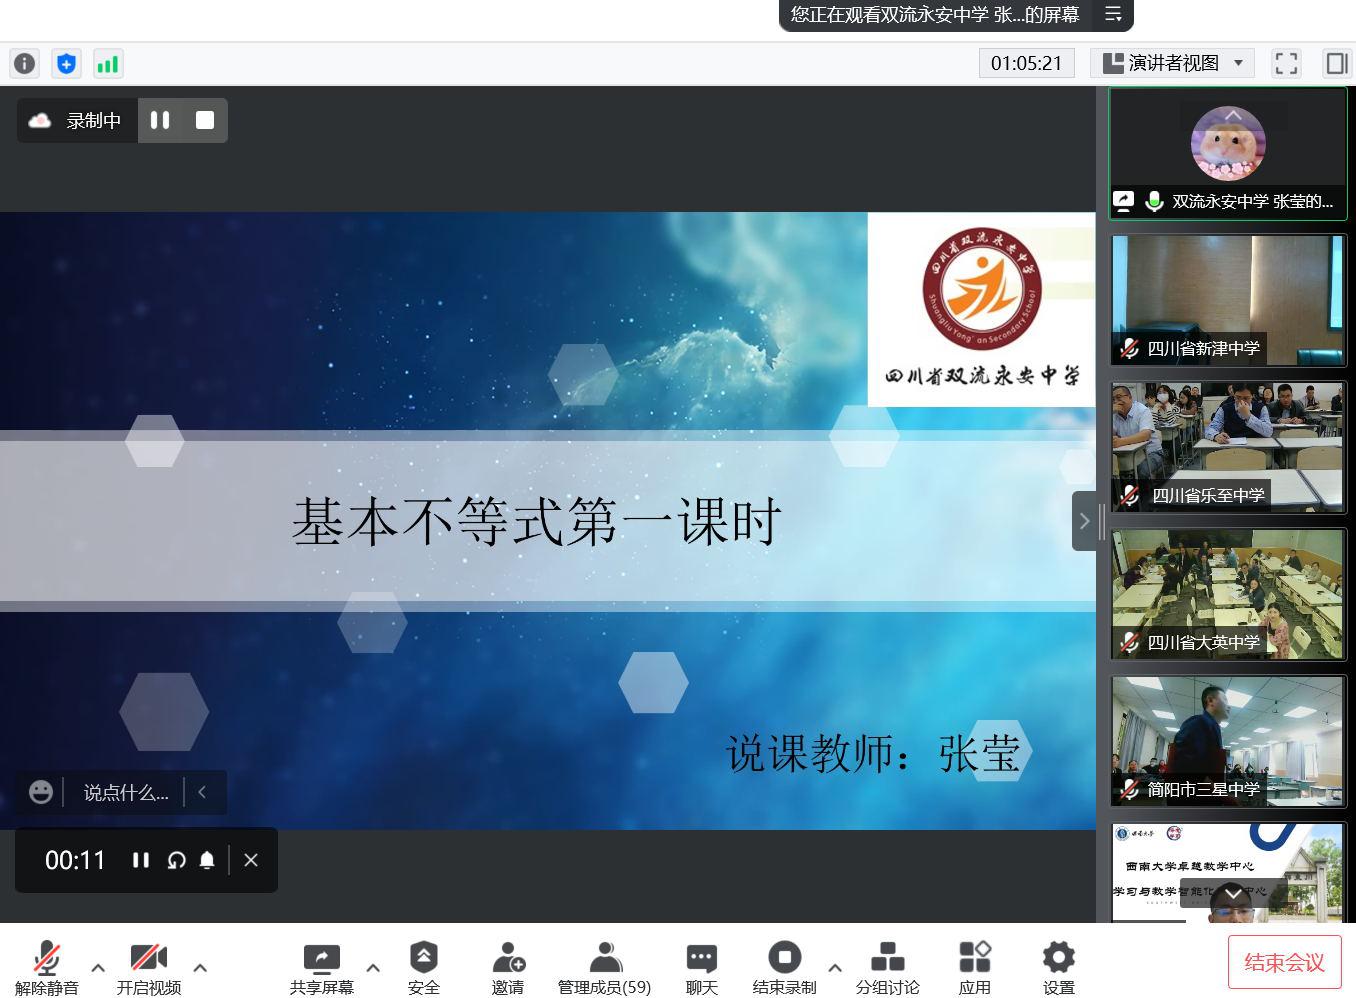
Task: Unmute the microphone (解除静音)
Action: [46, 967]
